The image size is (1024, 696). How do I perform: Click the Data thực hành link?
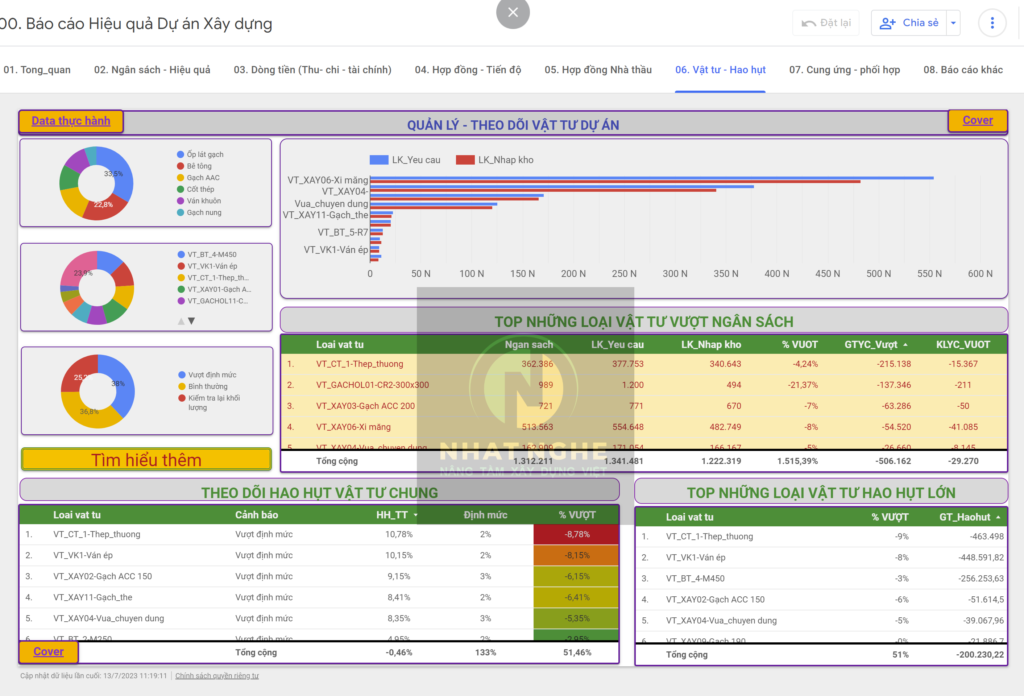tap(70, 121)
